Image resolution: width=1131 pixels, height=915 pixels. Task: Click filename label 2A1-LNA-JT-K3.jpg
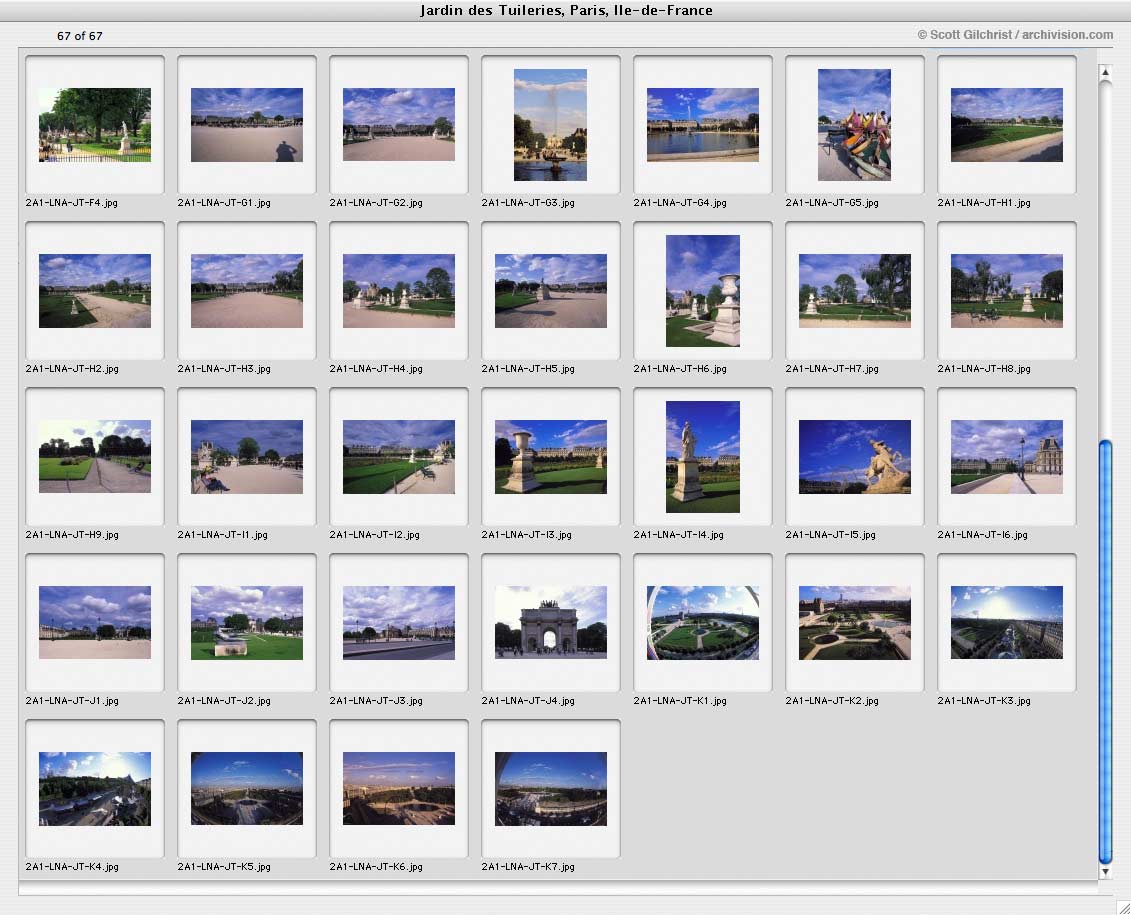[984, 701]
